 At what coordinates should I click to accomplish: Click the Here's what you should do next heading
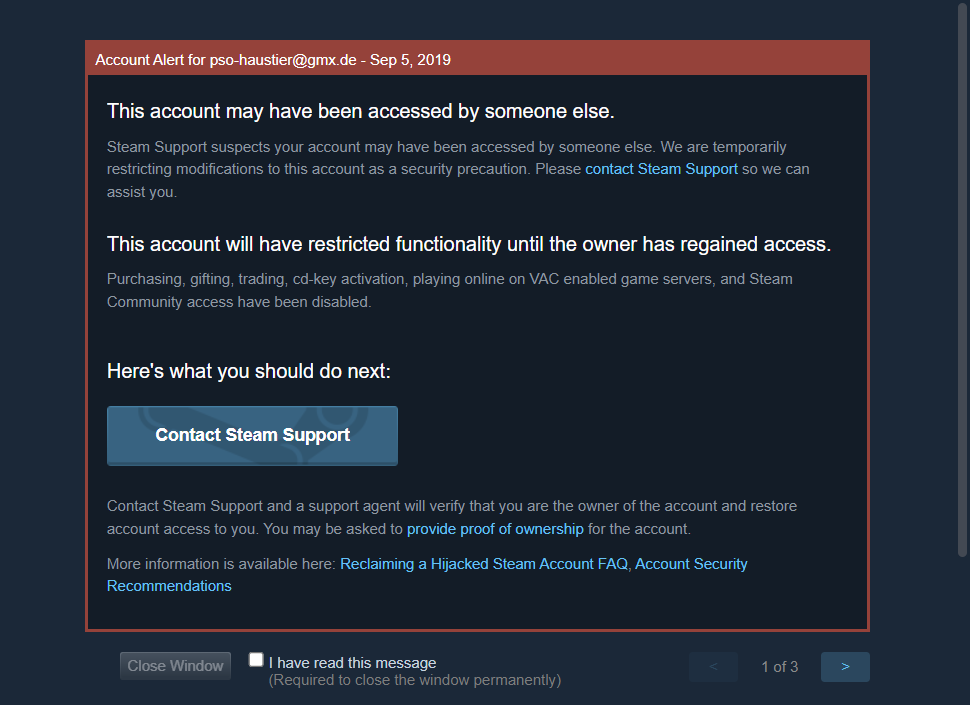(x=249, y=371)
